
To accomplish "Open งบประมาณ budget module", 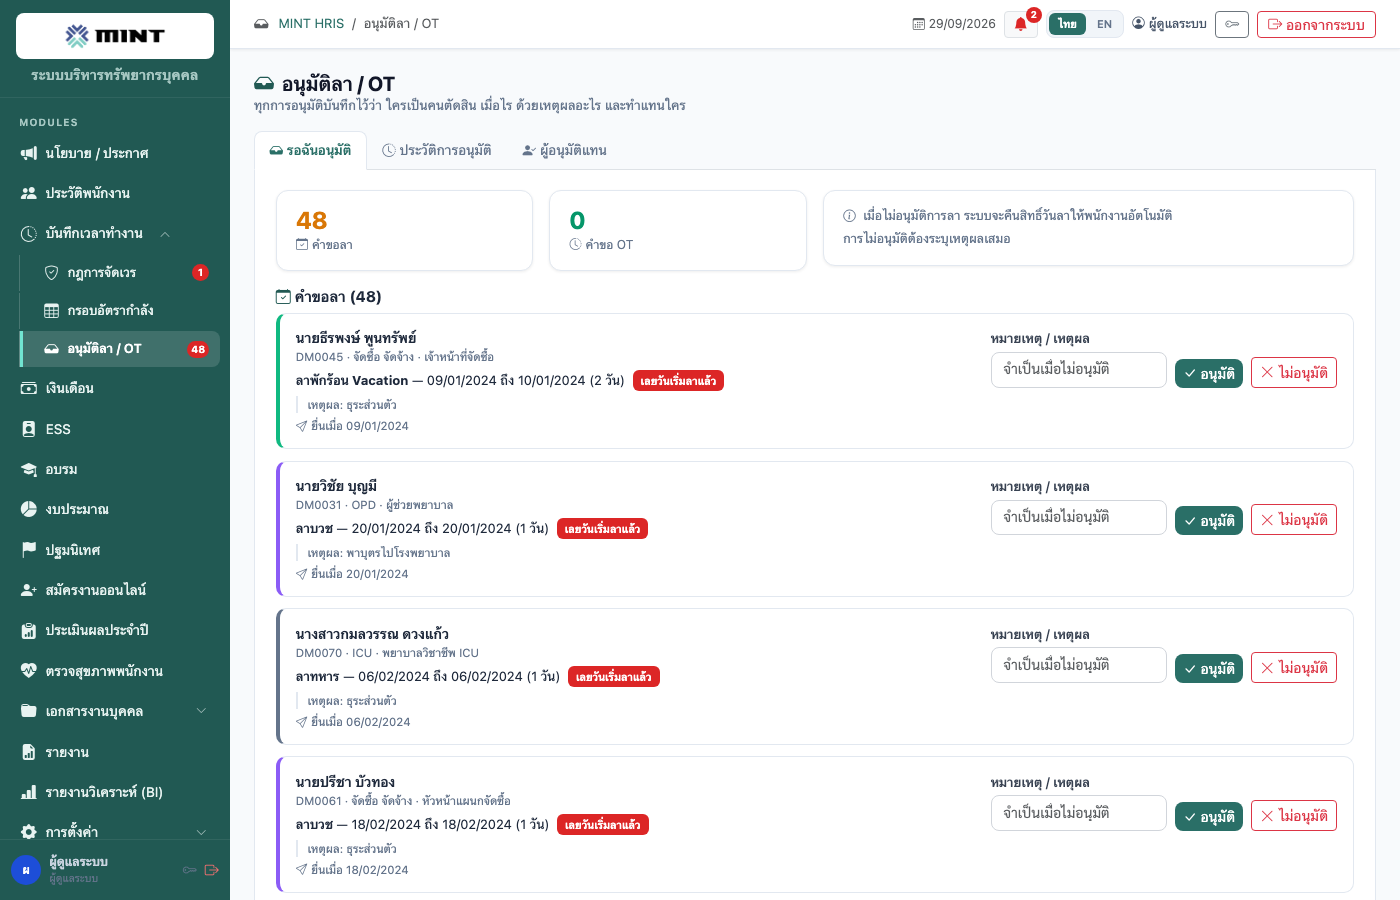I will (x=115, y=509).
